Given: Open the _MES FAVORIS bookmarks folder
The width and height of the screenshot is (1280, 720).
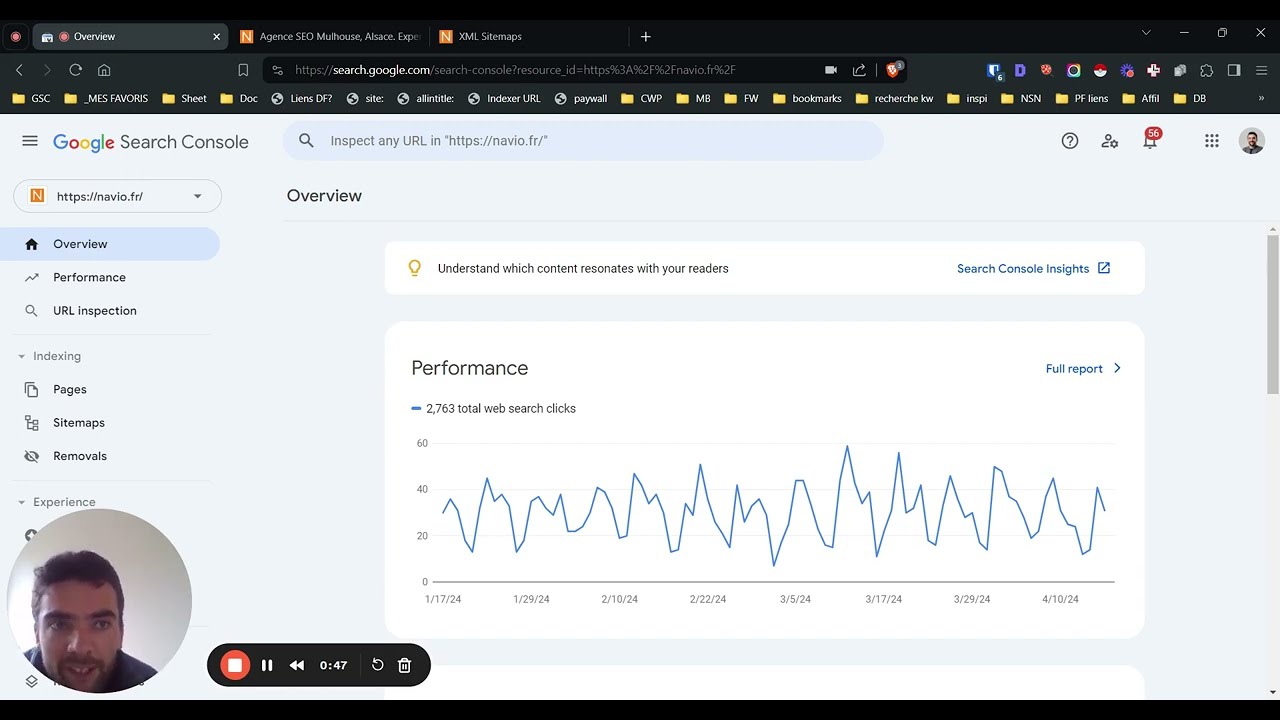Looking at the screenshot, I should (106, 99).
